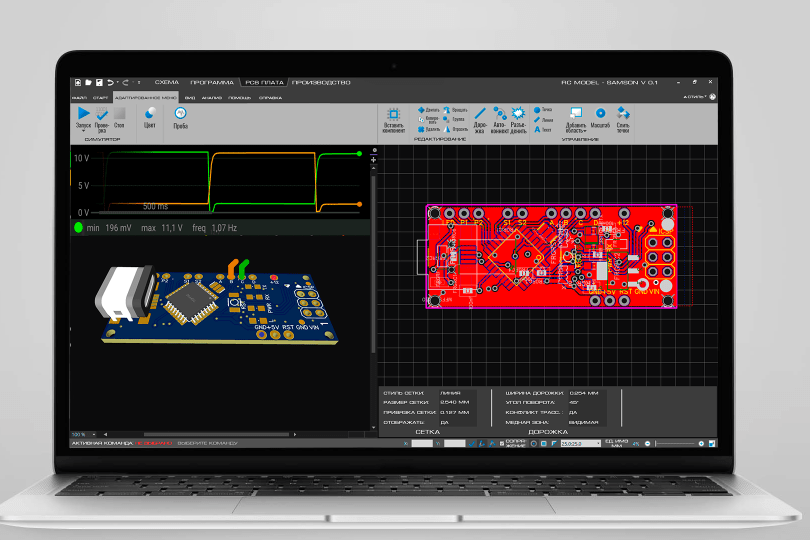Select the Копировать copy tool

(429, 119)
